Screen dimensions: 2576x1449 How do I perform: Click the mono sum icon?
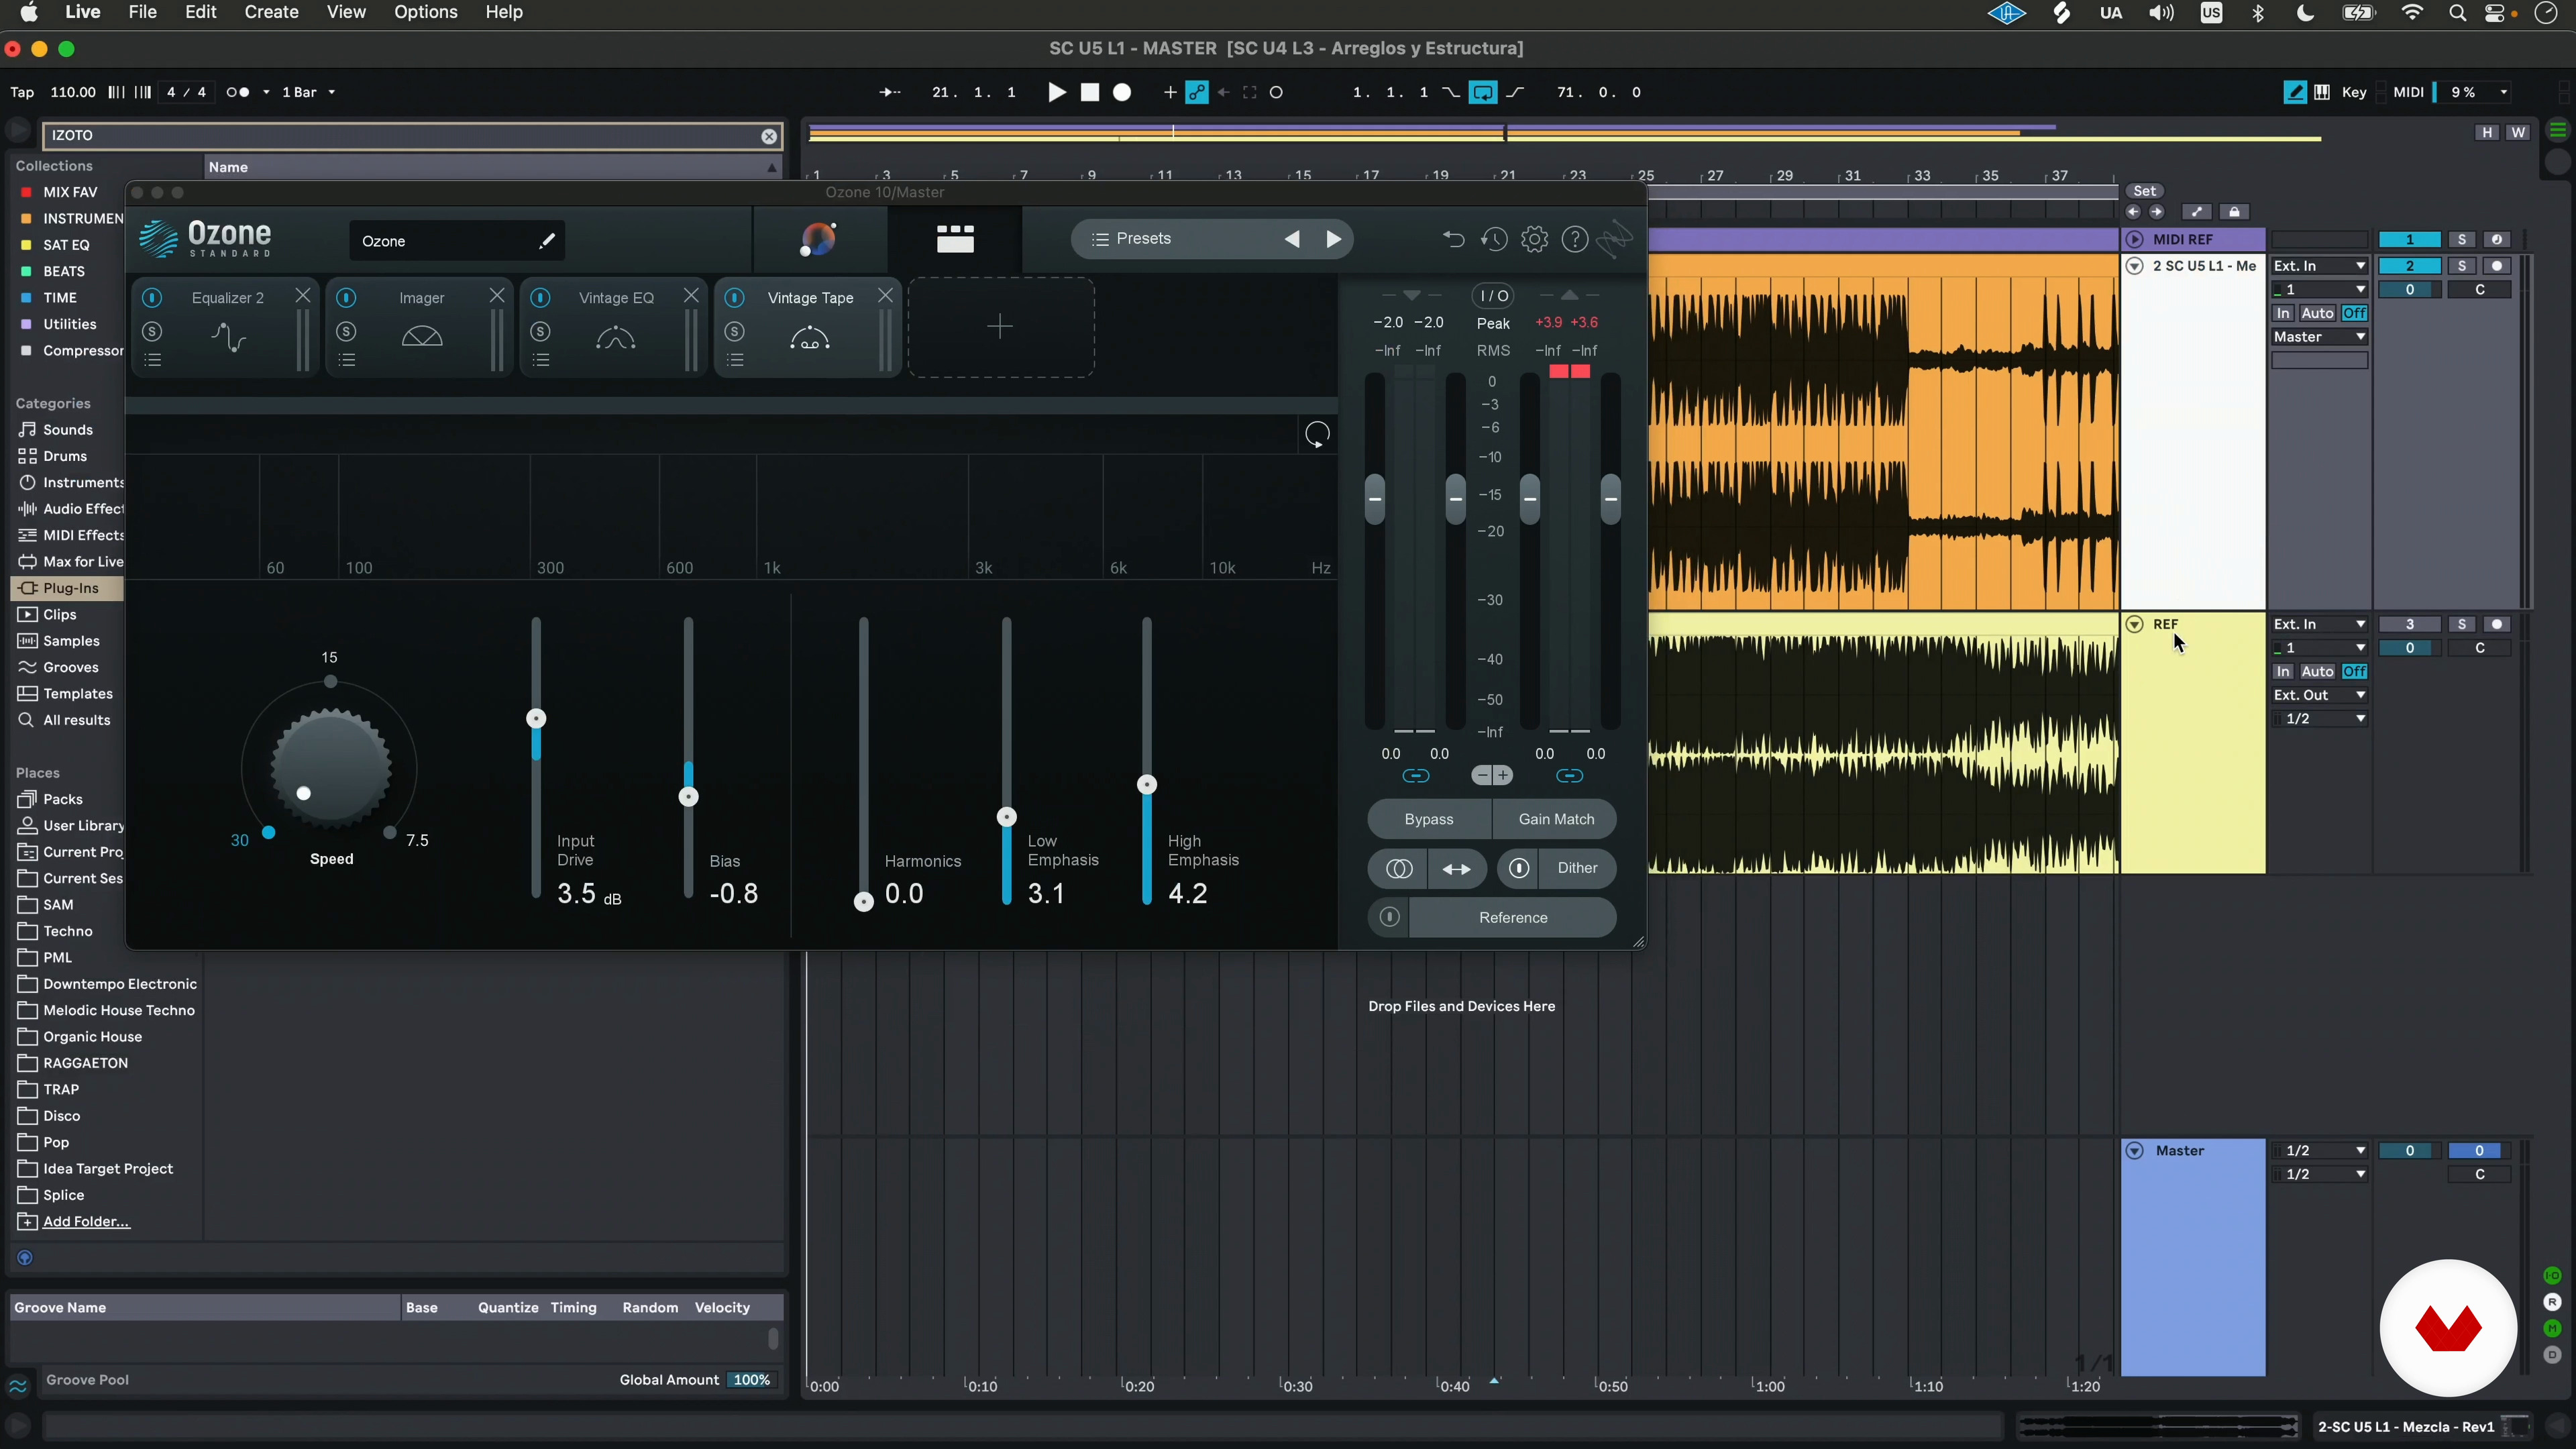[1398, 869]
